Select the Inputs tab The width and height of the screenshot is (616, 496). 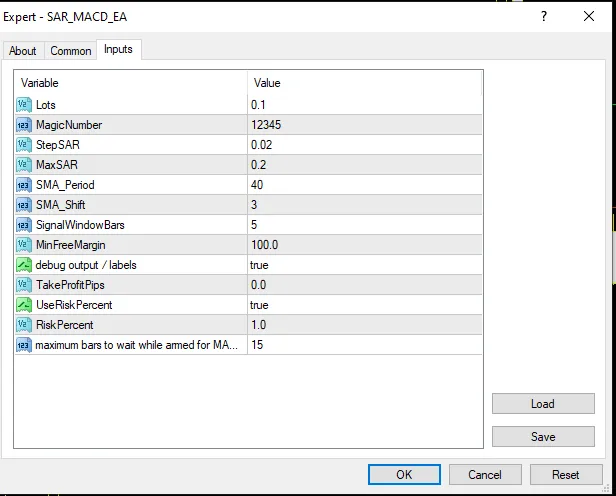point(118,49)
